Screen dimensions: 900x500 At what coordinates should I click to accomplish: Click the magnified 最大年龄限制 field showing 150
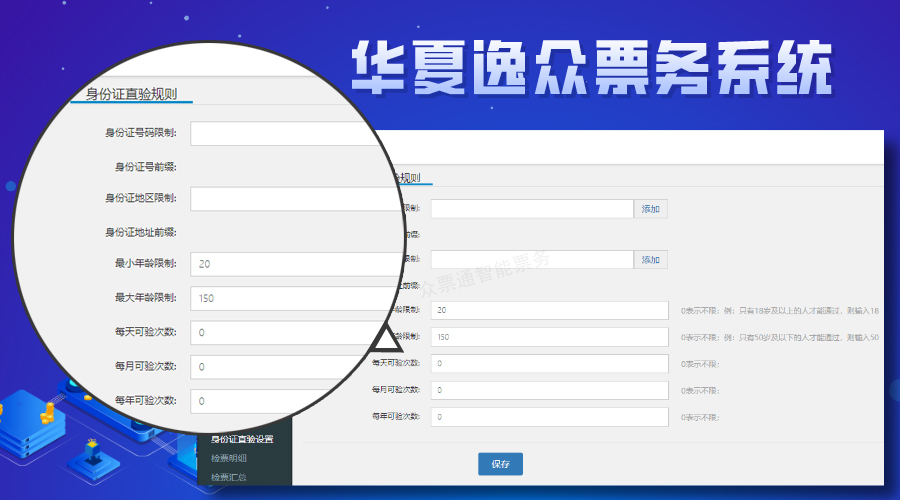tap(294, 299)
